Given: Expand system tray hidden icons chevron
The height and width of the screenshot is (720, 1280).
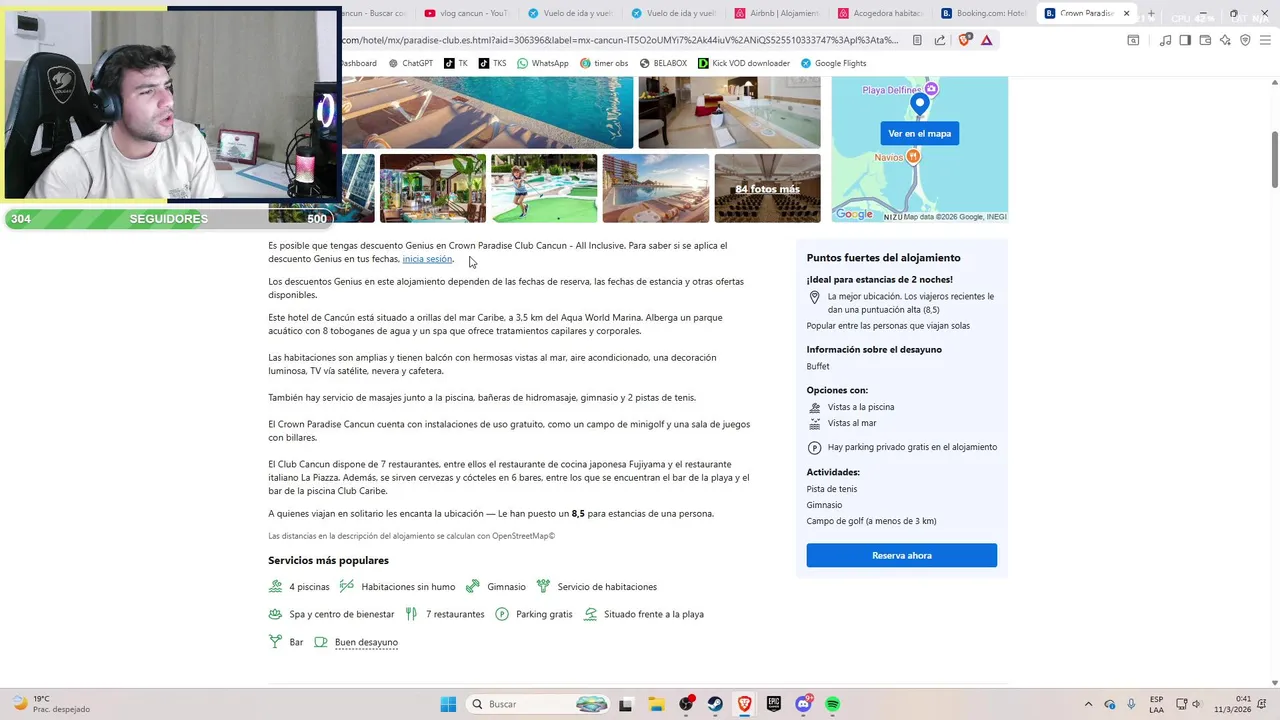Looking at the screenshot, I should click(x=1089, y=704).
